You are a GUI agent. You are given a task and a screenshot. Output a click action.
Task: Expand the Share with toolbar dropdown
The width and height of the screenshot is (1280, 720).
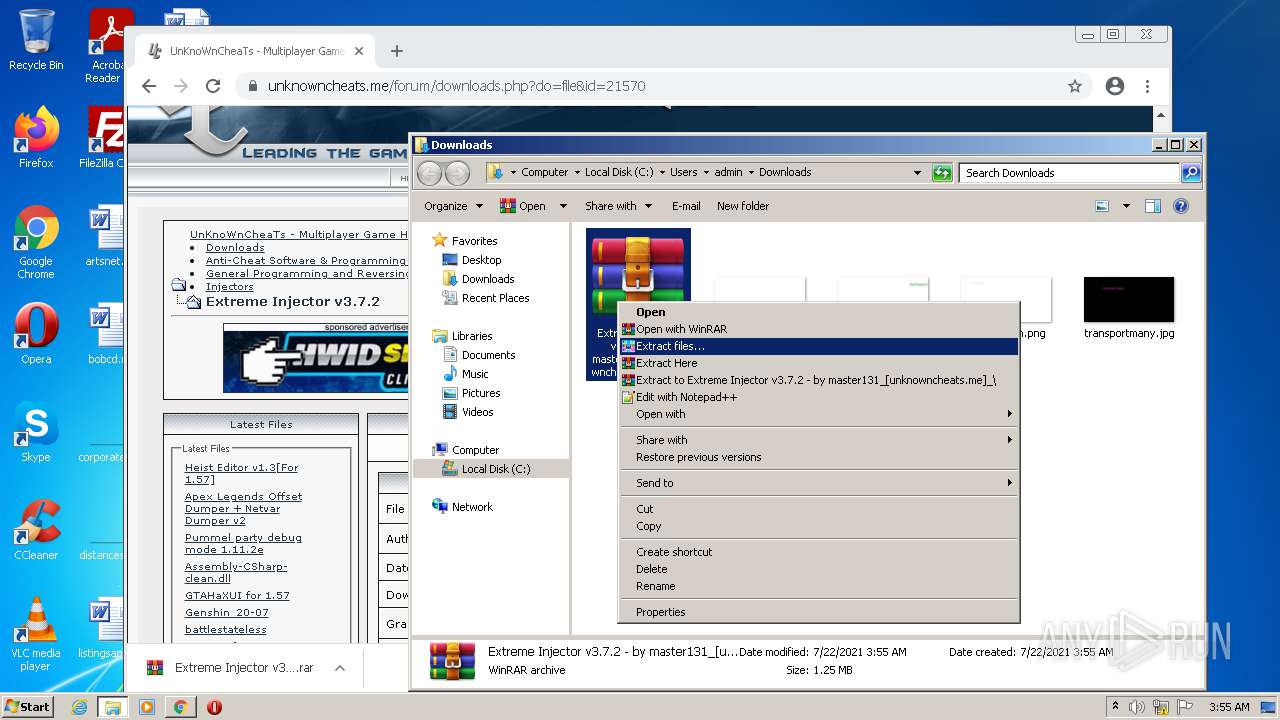point(618,206)
